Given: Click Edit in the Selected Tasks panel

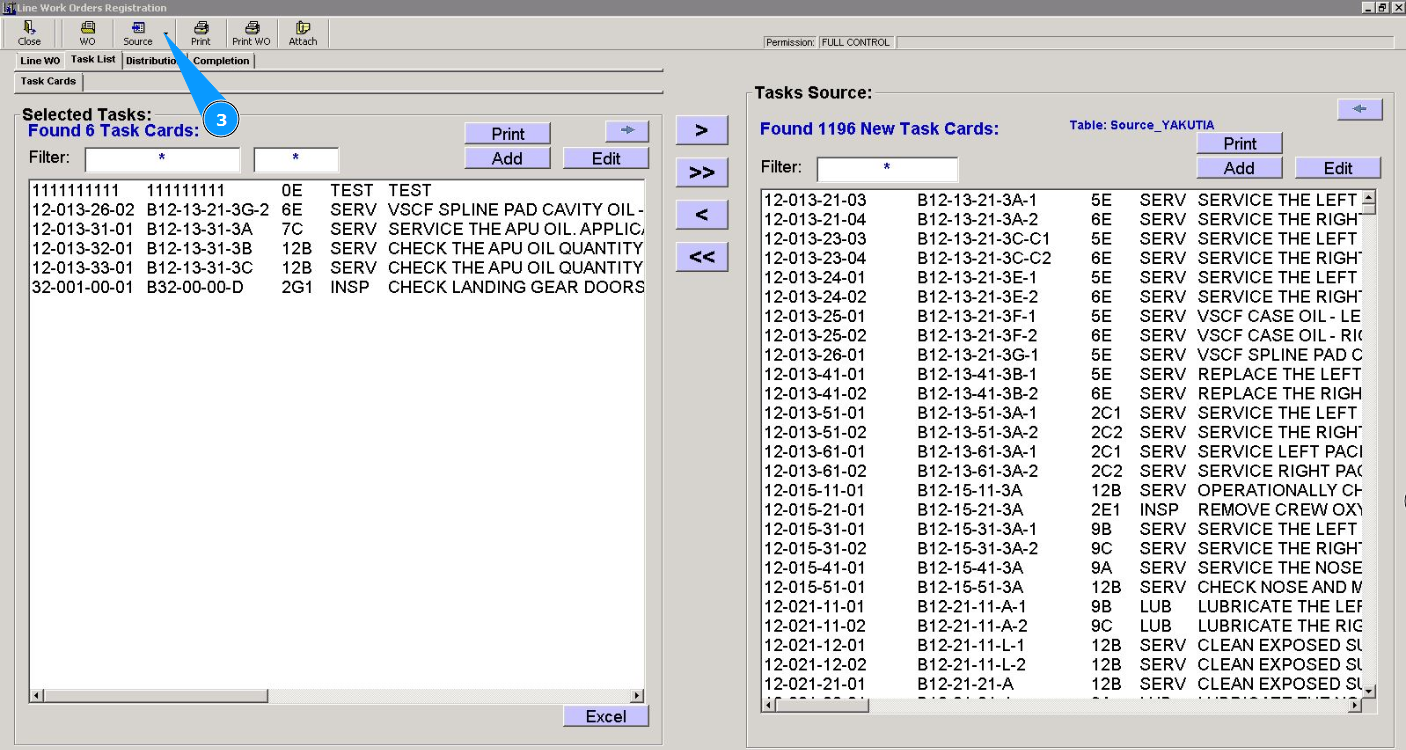Looking at the screenshot, I should [x=606, y=158].
